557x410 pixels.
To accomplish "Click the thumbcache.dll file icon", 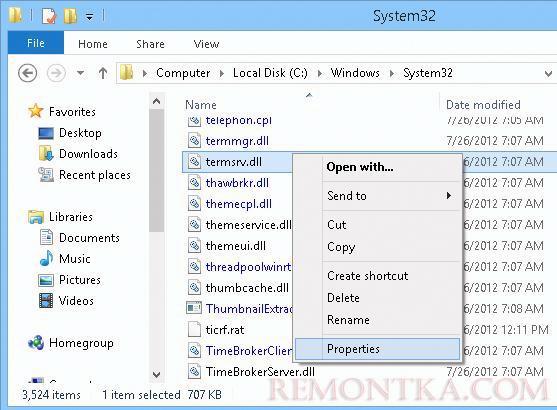I will 194,288.
